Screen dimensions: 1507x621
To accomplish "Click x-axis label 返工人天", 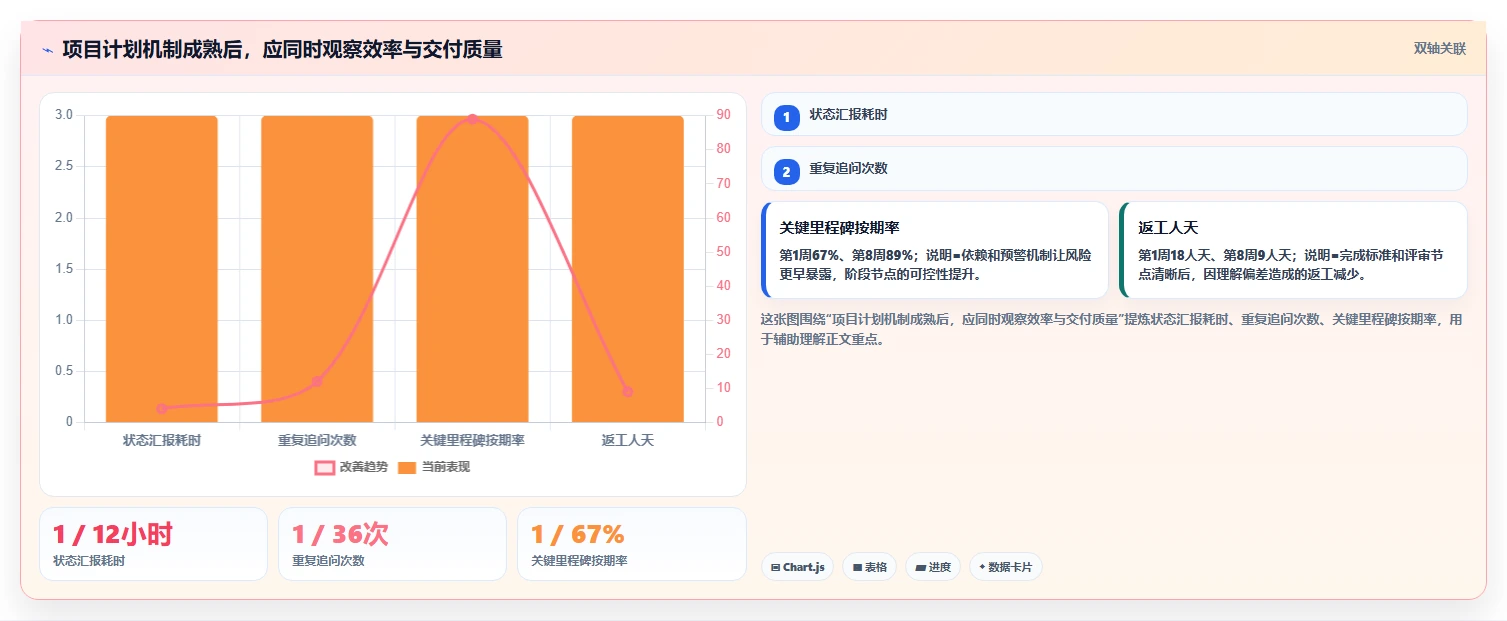I will tap(628, 440).
